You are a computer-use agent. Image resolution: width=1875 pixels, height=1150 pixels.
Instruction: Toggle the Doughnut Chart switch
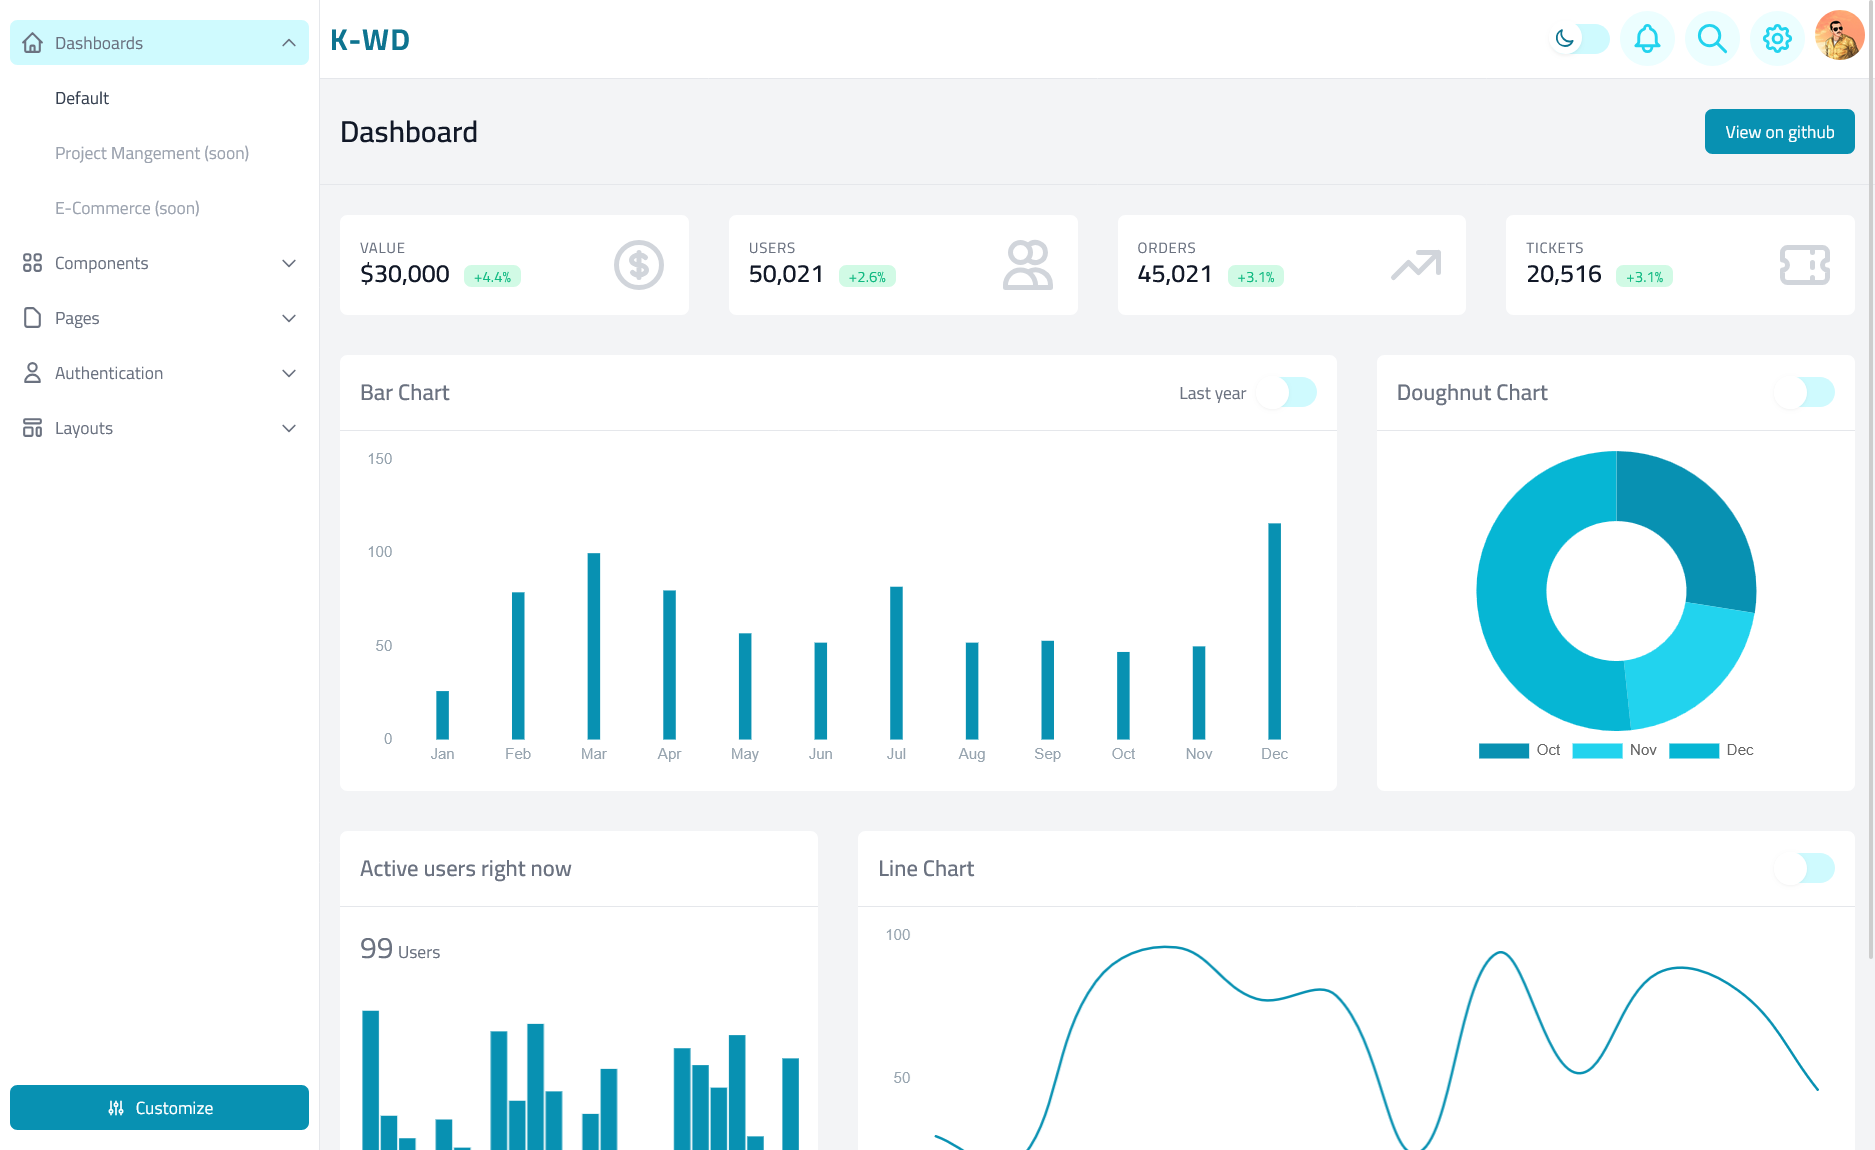1805,393
